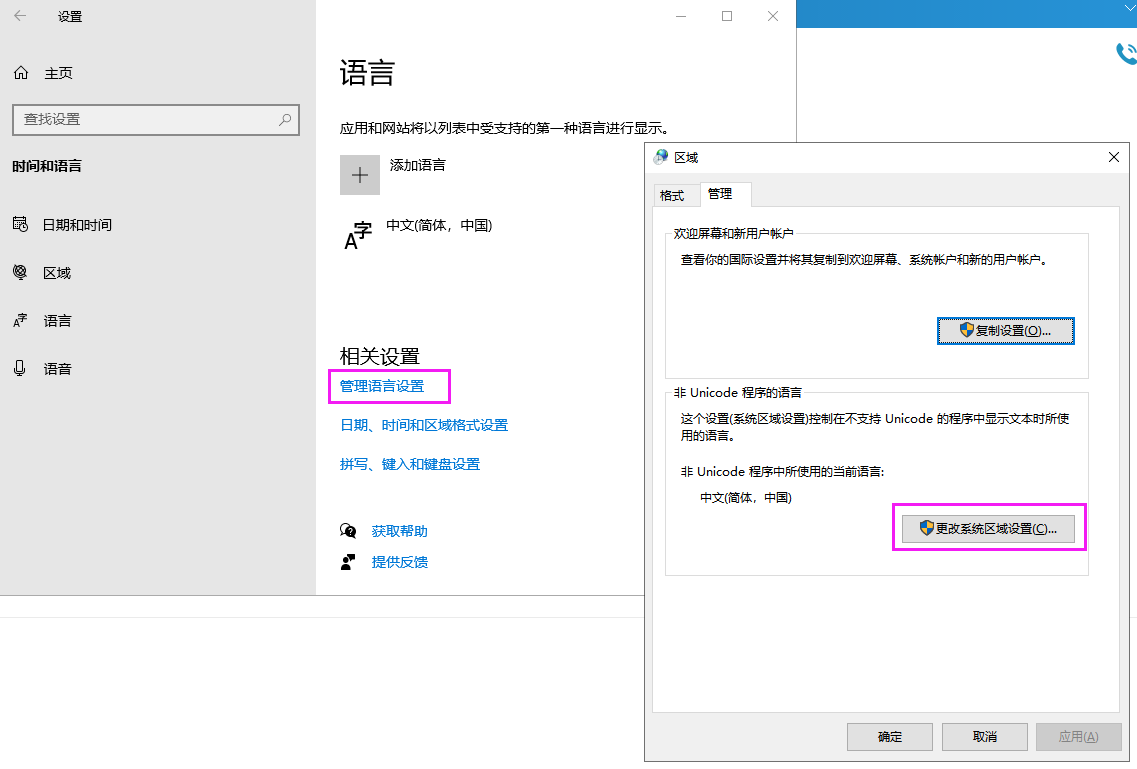The image size is (1137, 769).
Task: Open the 管理语言设置 link
Action: (382, 386)
